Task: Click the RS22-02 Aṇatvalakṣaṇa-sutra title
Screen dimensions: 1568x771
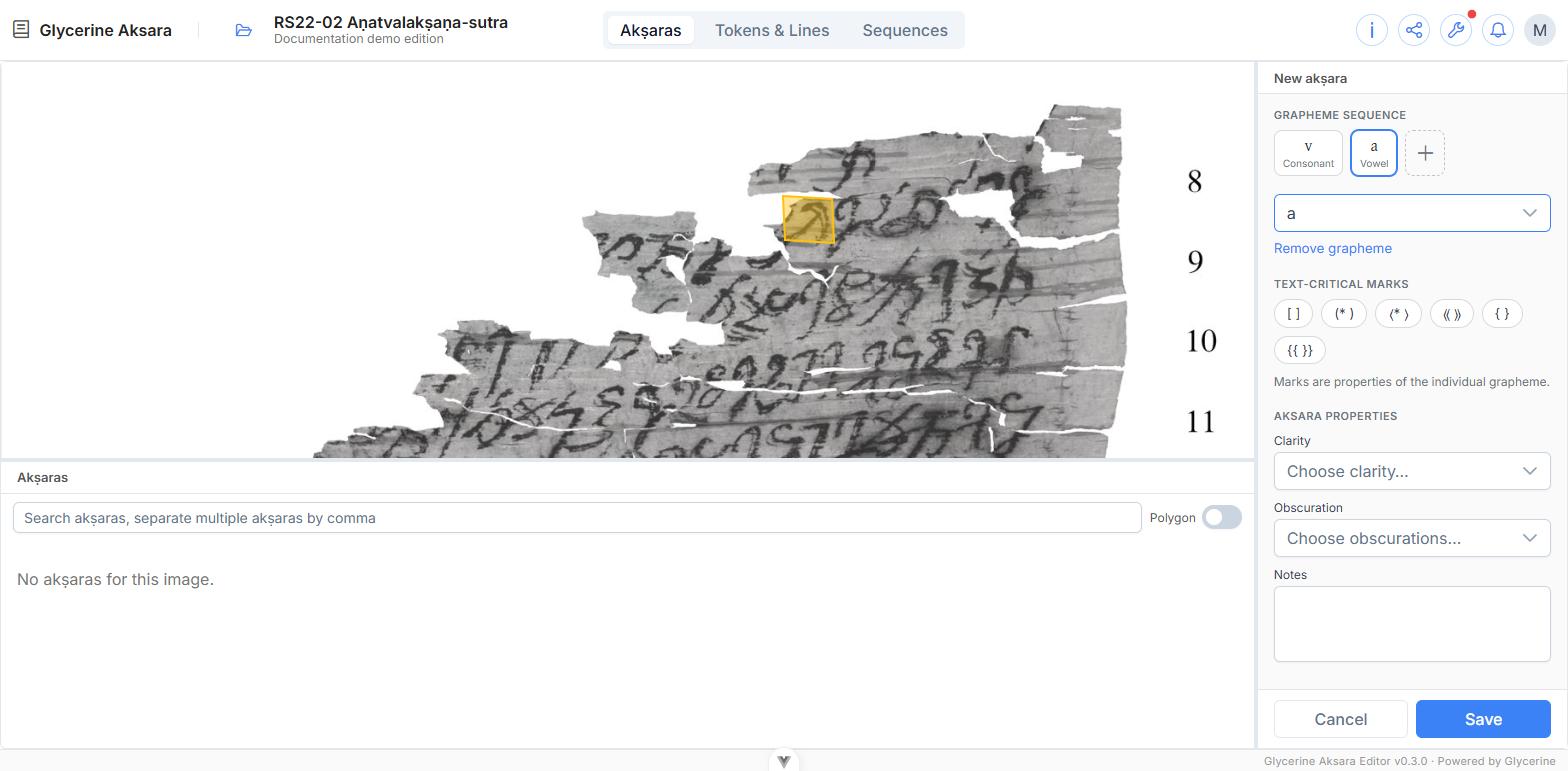Action: 391,22
